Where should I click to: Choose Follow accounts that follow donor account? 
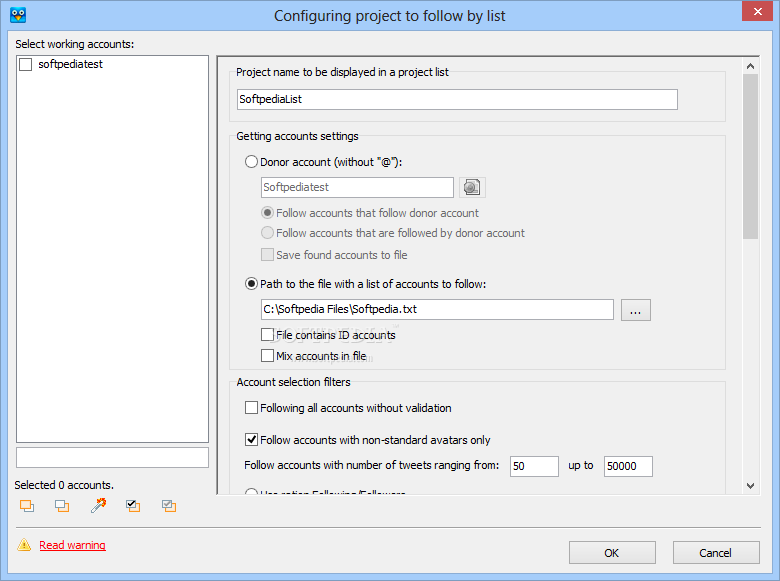click(267, 213)
